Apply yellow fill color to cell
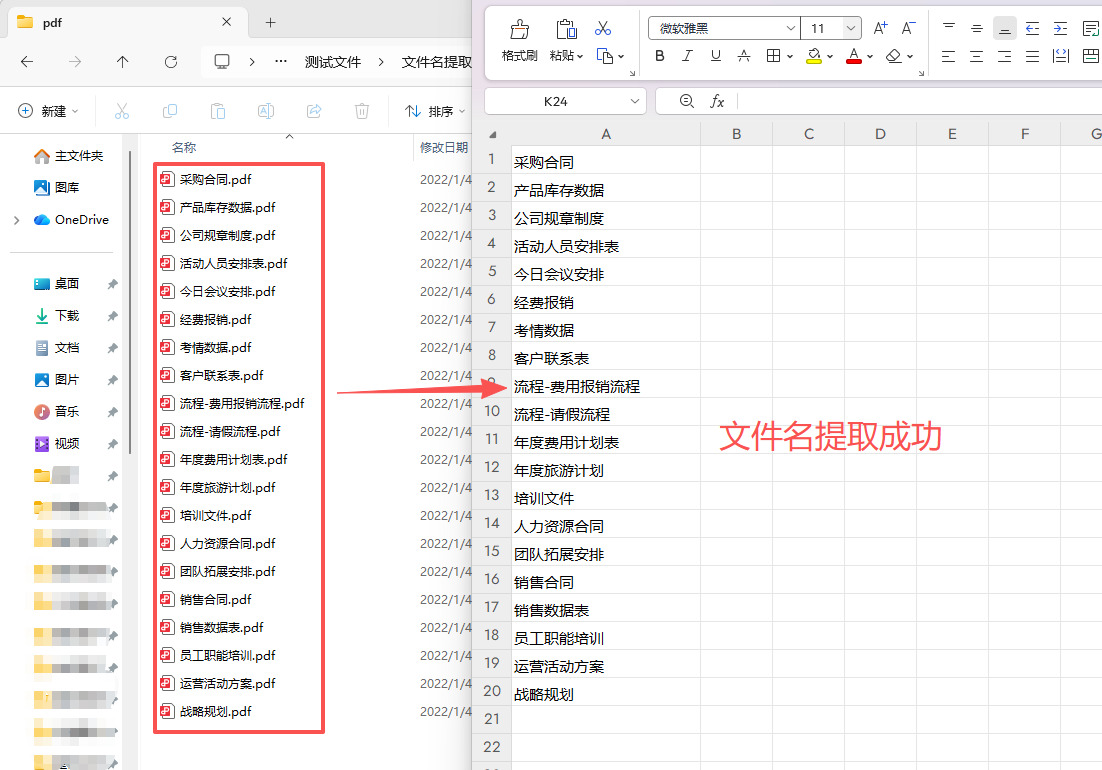Image resolution: width=1102 pixels, height=770 pixels. click(x=813, y=56)
